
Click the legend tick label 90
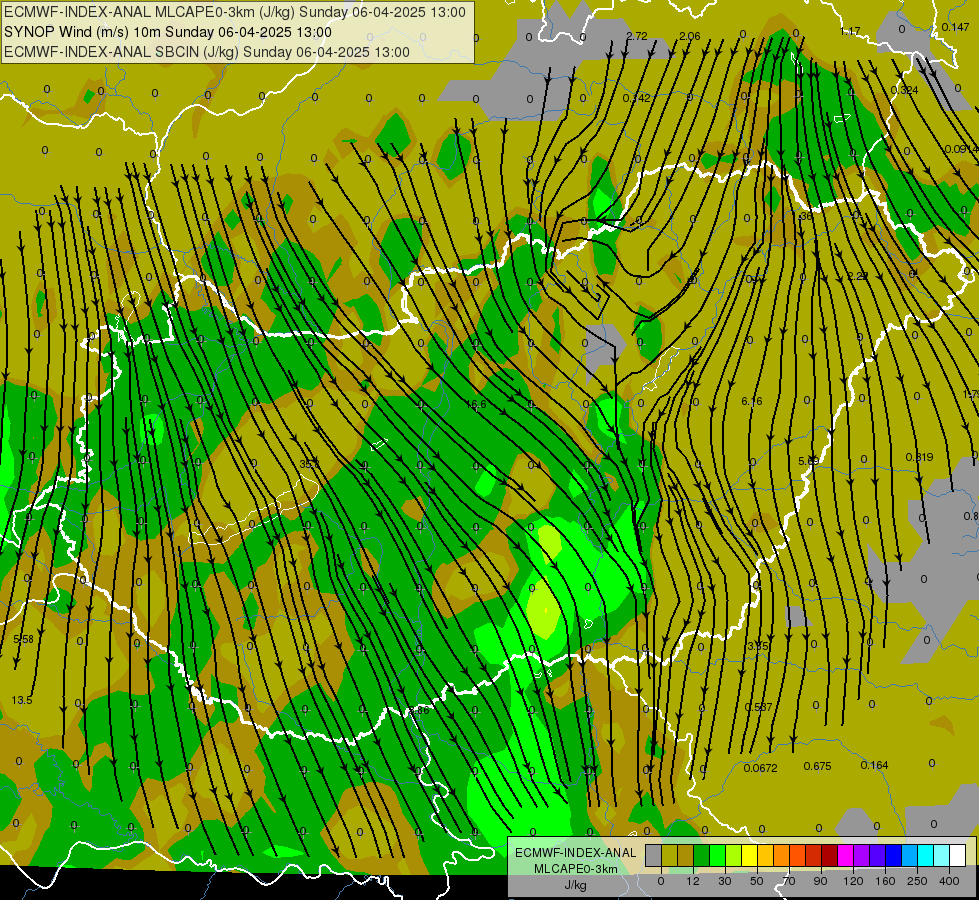(x=820, y=881)
